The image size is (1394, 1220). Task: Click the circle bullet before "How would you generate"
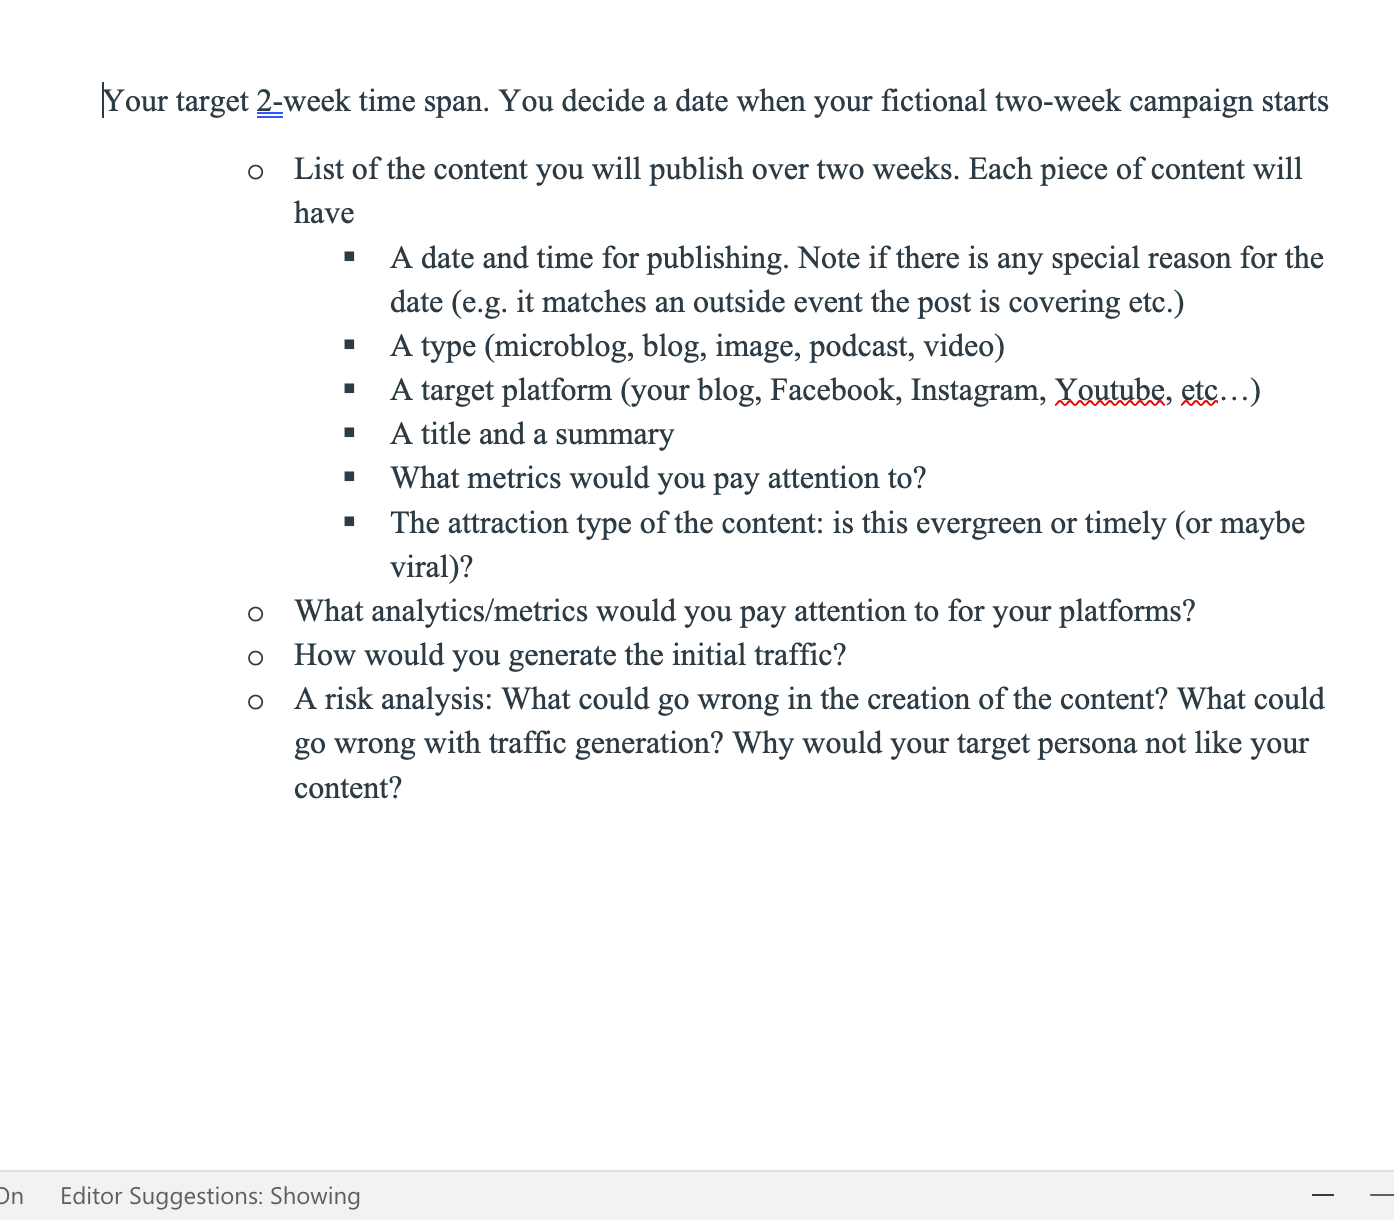pos(256,658)
